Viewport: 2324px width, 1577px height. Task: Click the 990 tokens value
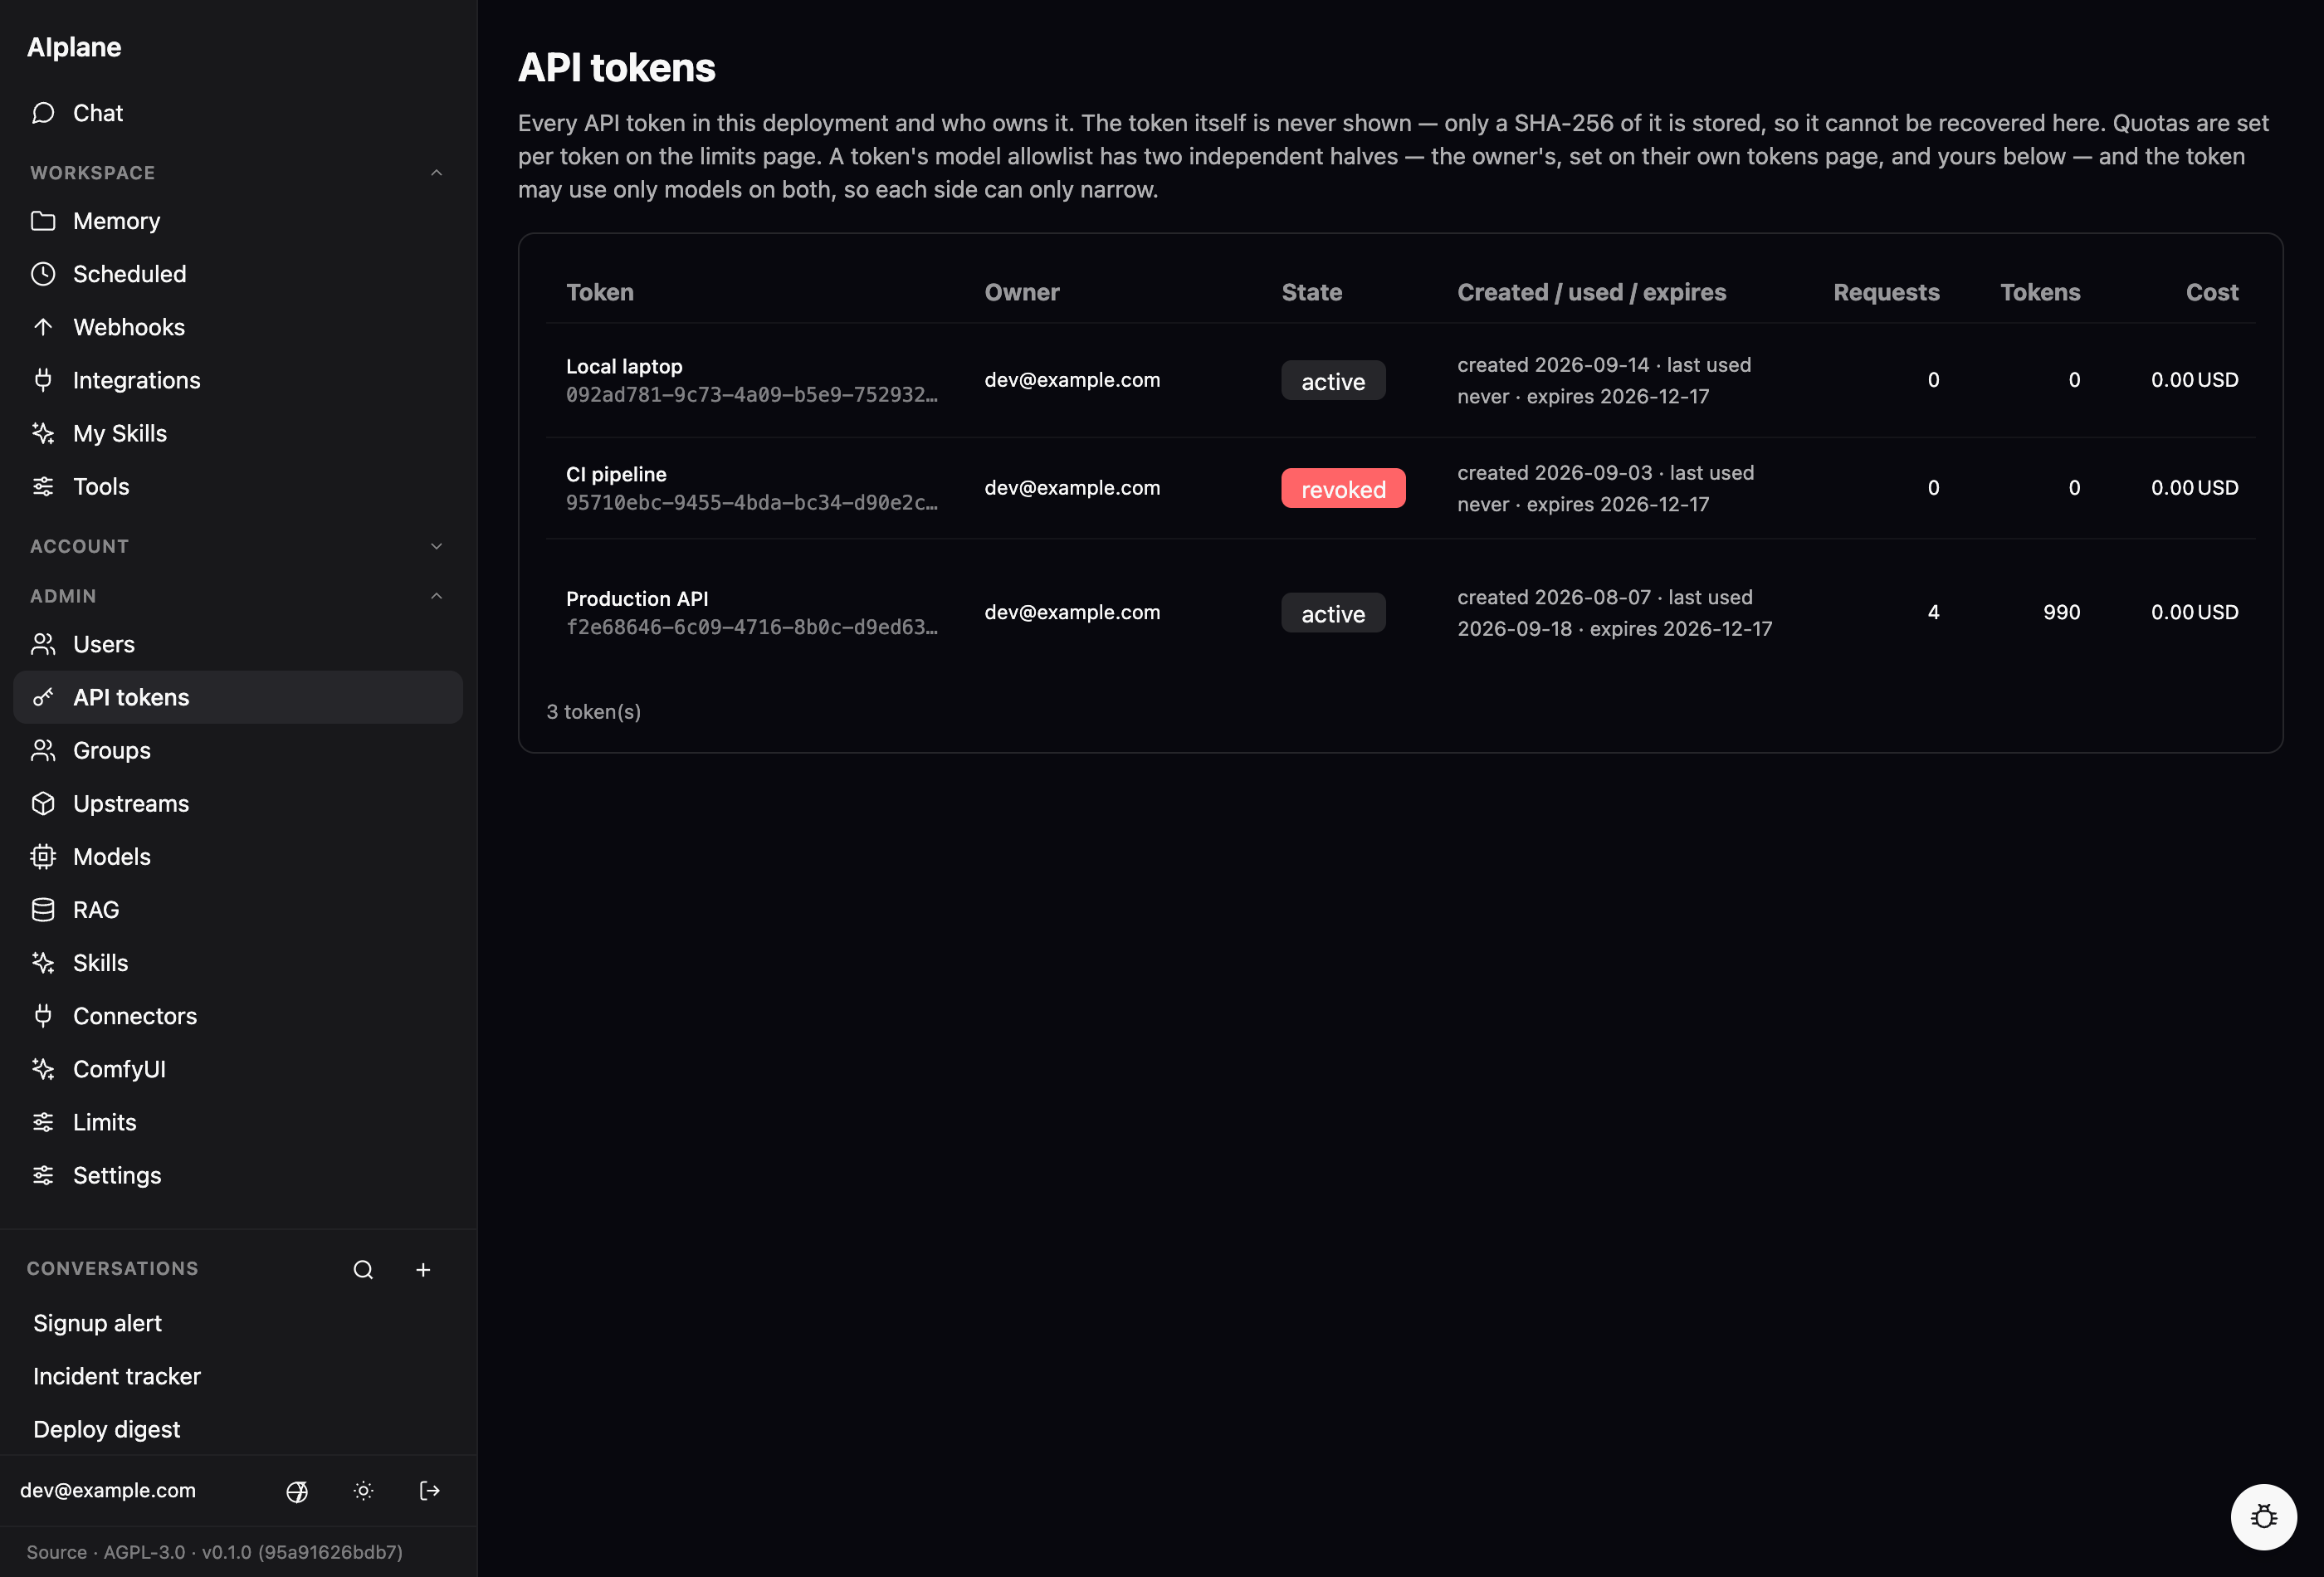tap(2061, 612)
